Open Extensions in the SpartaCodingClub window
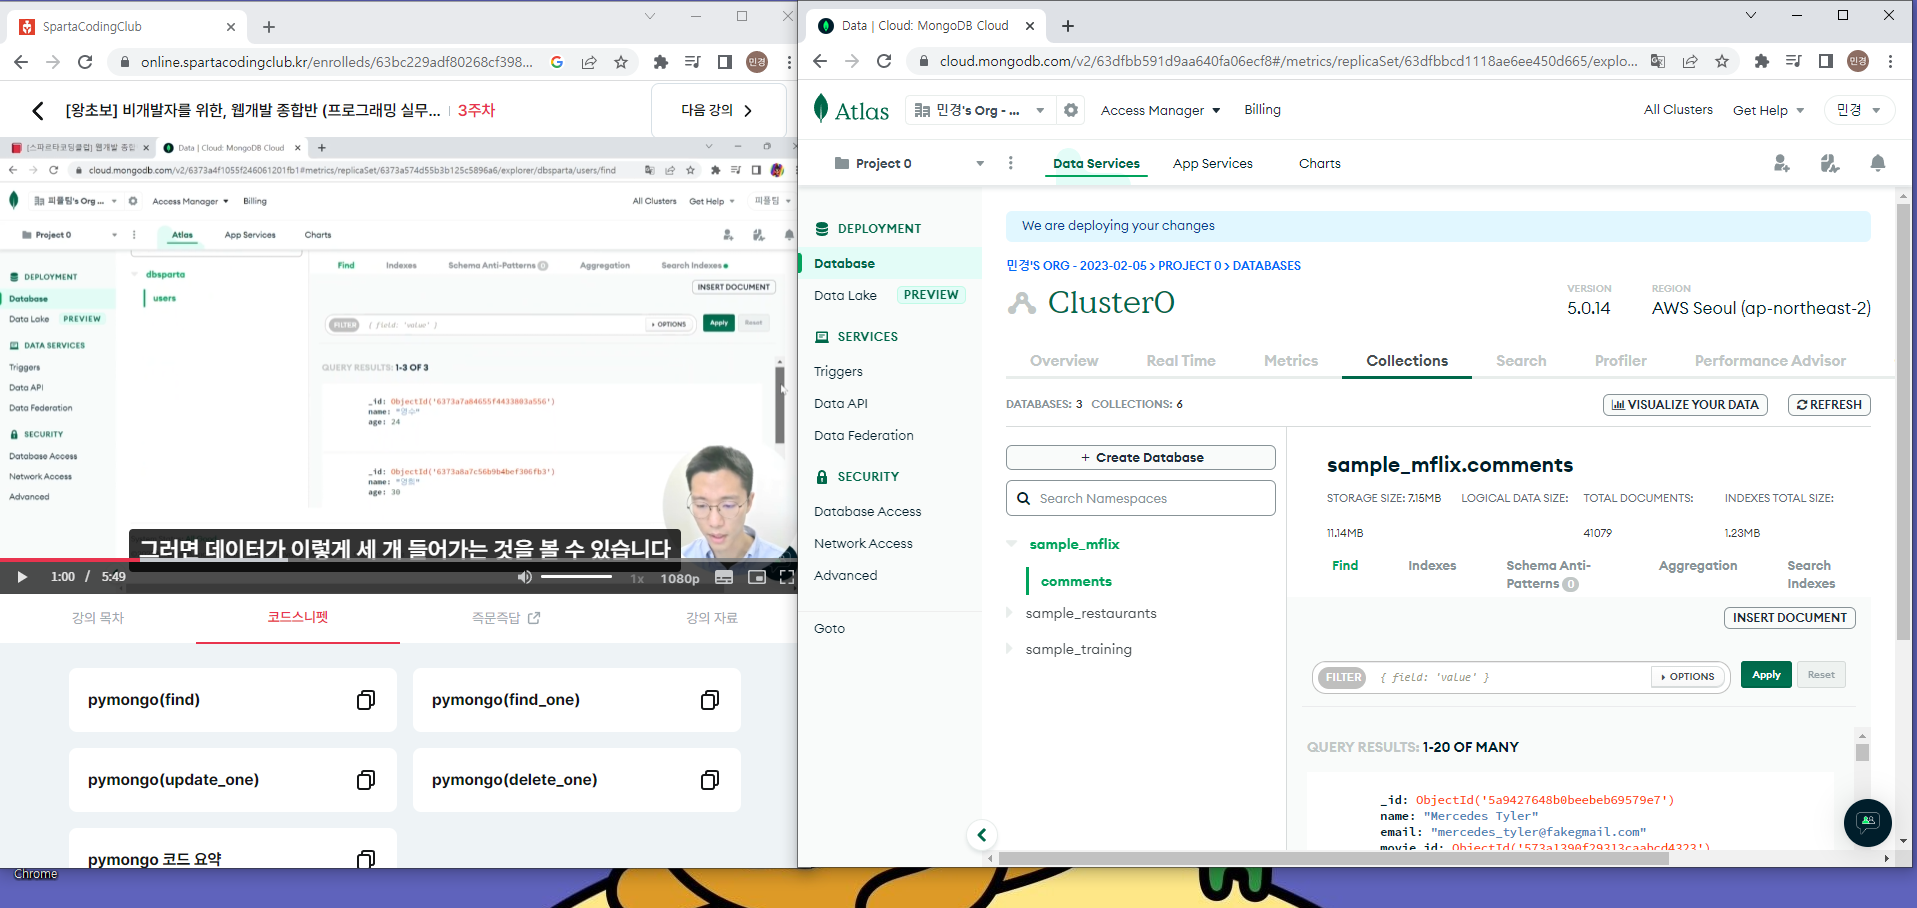Viewport: 1917px width, 908px height. [661, 62]
